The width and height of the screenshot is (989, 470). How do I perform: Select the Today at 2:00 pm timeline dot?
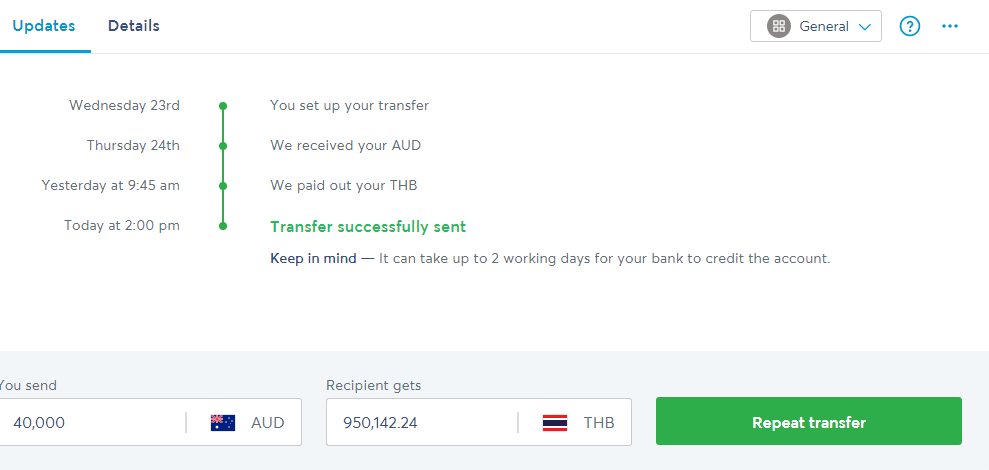[223, 226]
